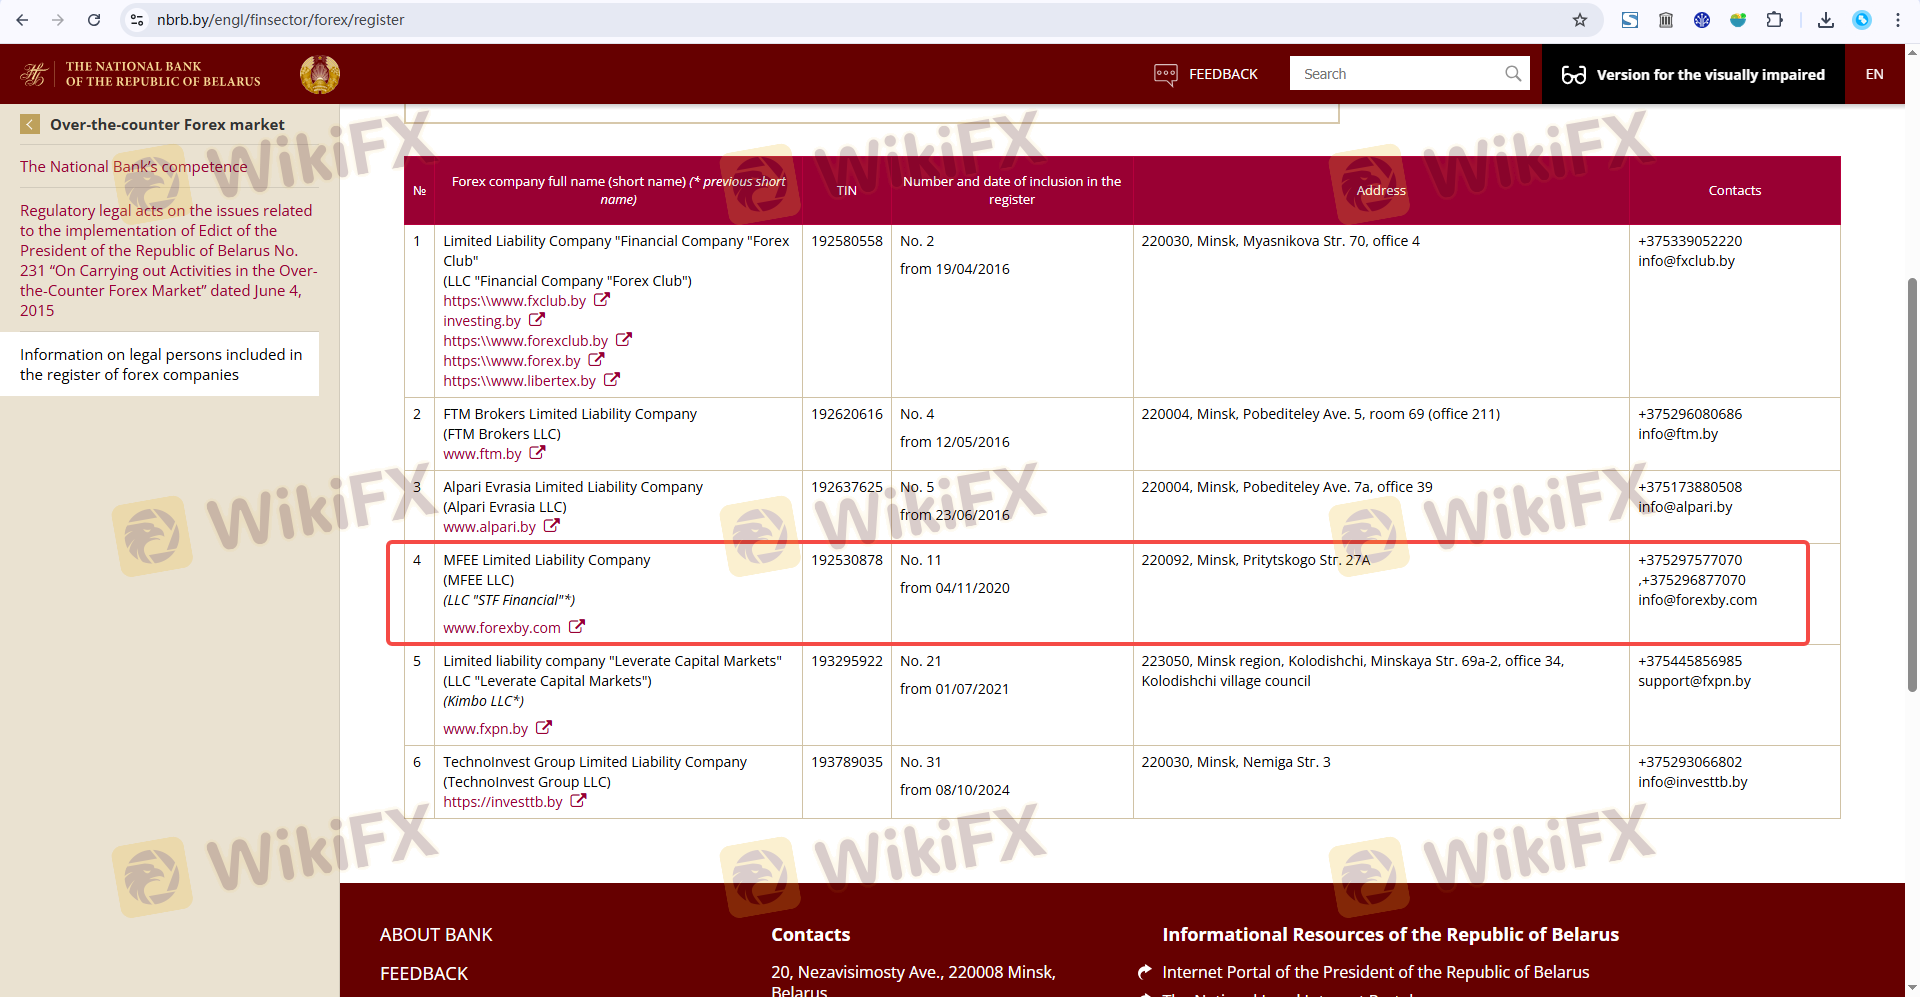Click the ABOUT BANK footer link
1920x997 pixels.
click(436, 935)
